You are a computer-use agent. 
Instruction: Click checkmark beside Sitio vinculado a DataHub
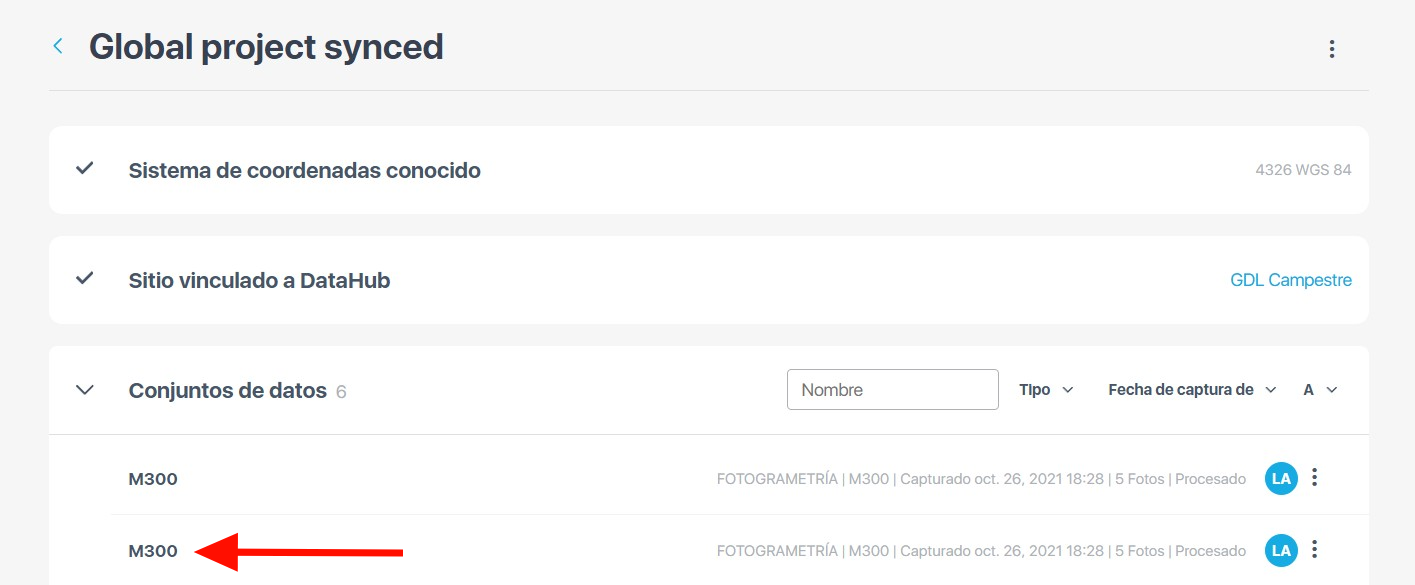point(85,279)
